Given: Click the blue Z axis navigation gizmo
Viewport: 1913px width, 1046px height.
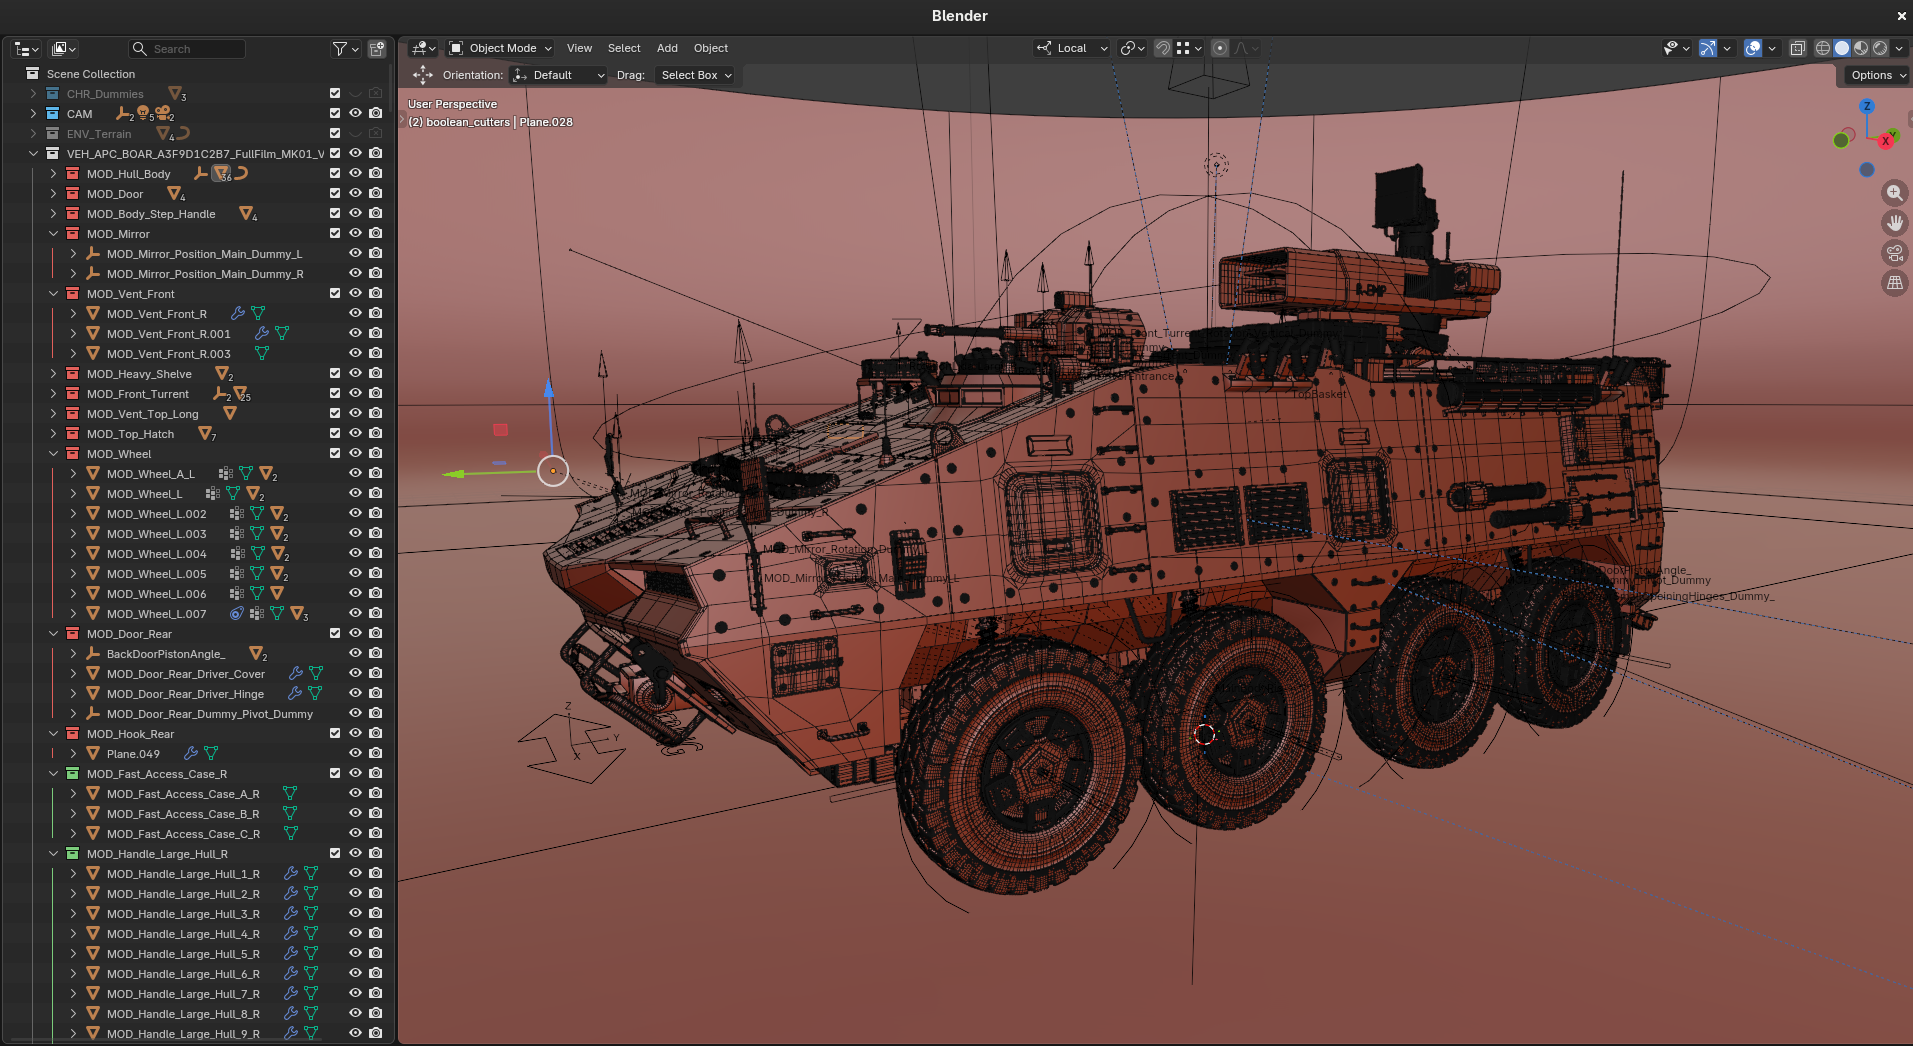Looking at the screenshot, I should click(1866, 106).
